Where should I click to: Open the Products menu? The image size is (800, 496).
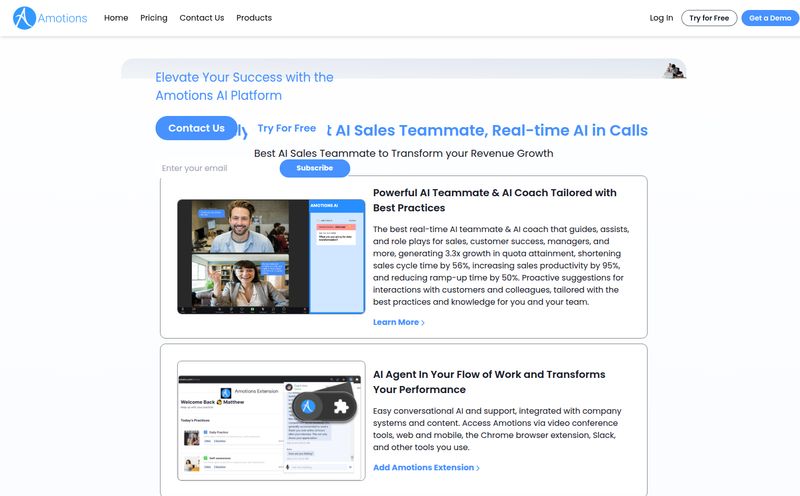tap(254, 18)
